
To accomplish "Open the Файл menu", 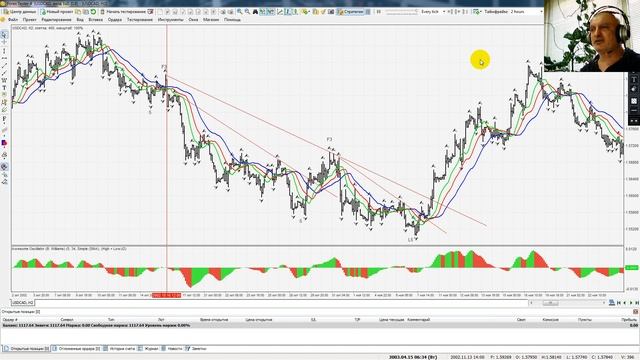I will point(13,20).
